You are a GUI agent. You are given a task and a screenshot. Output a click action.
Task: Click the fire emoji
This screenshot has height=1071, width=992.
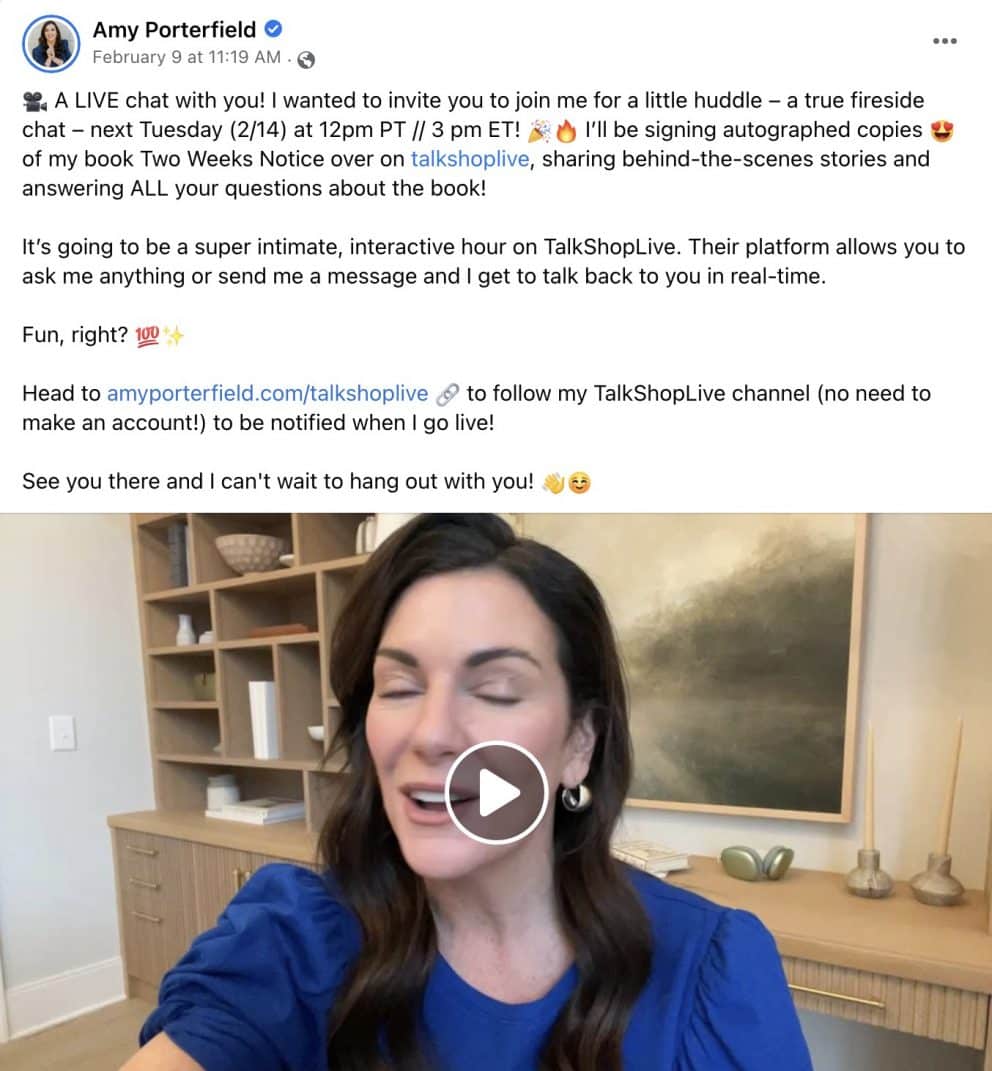(566, 130)
